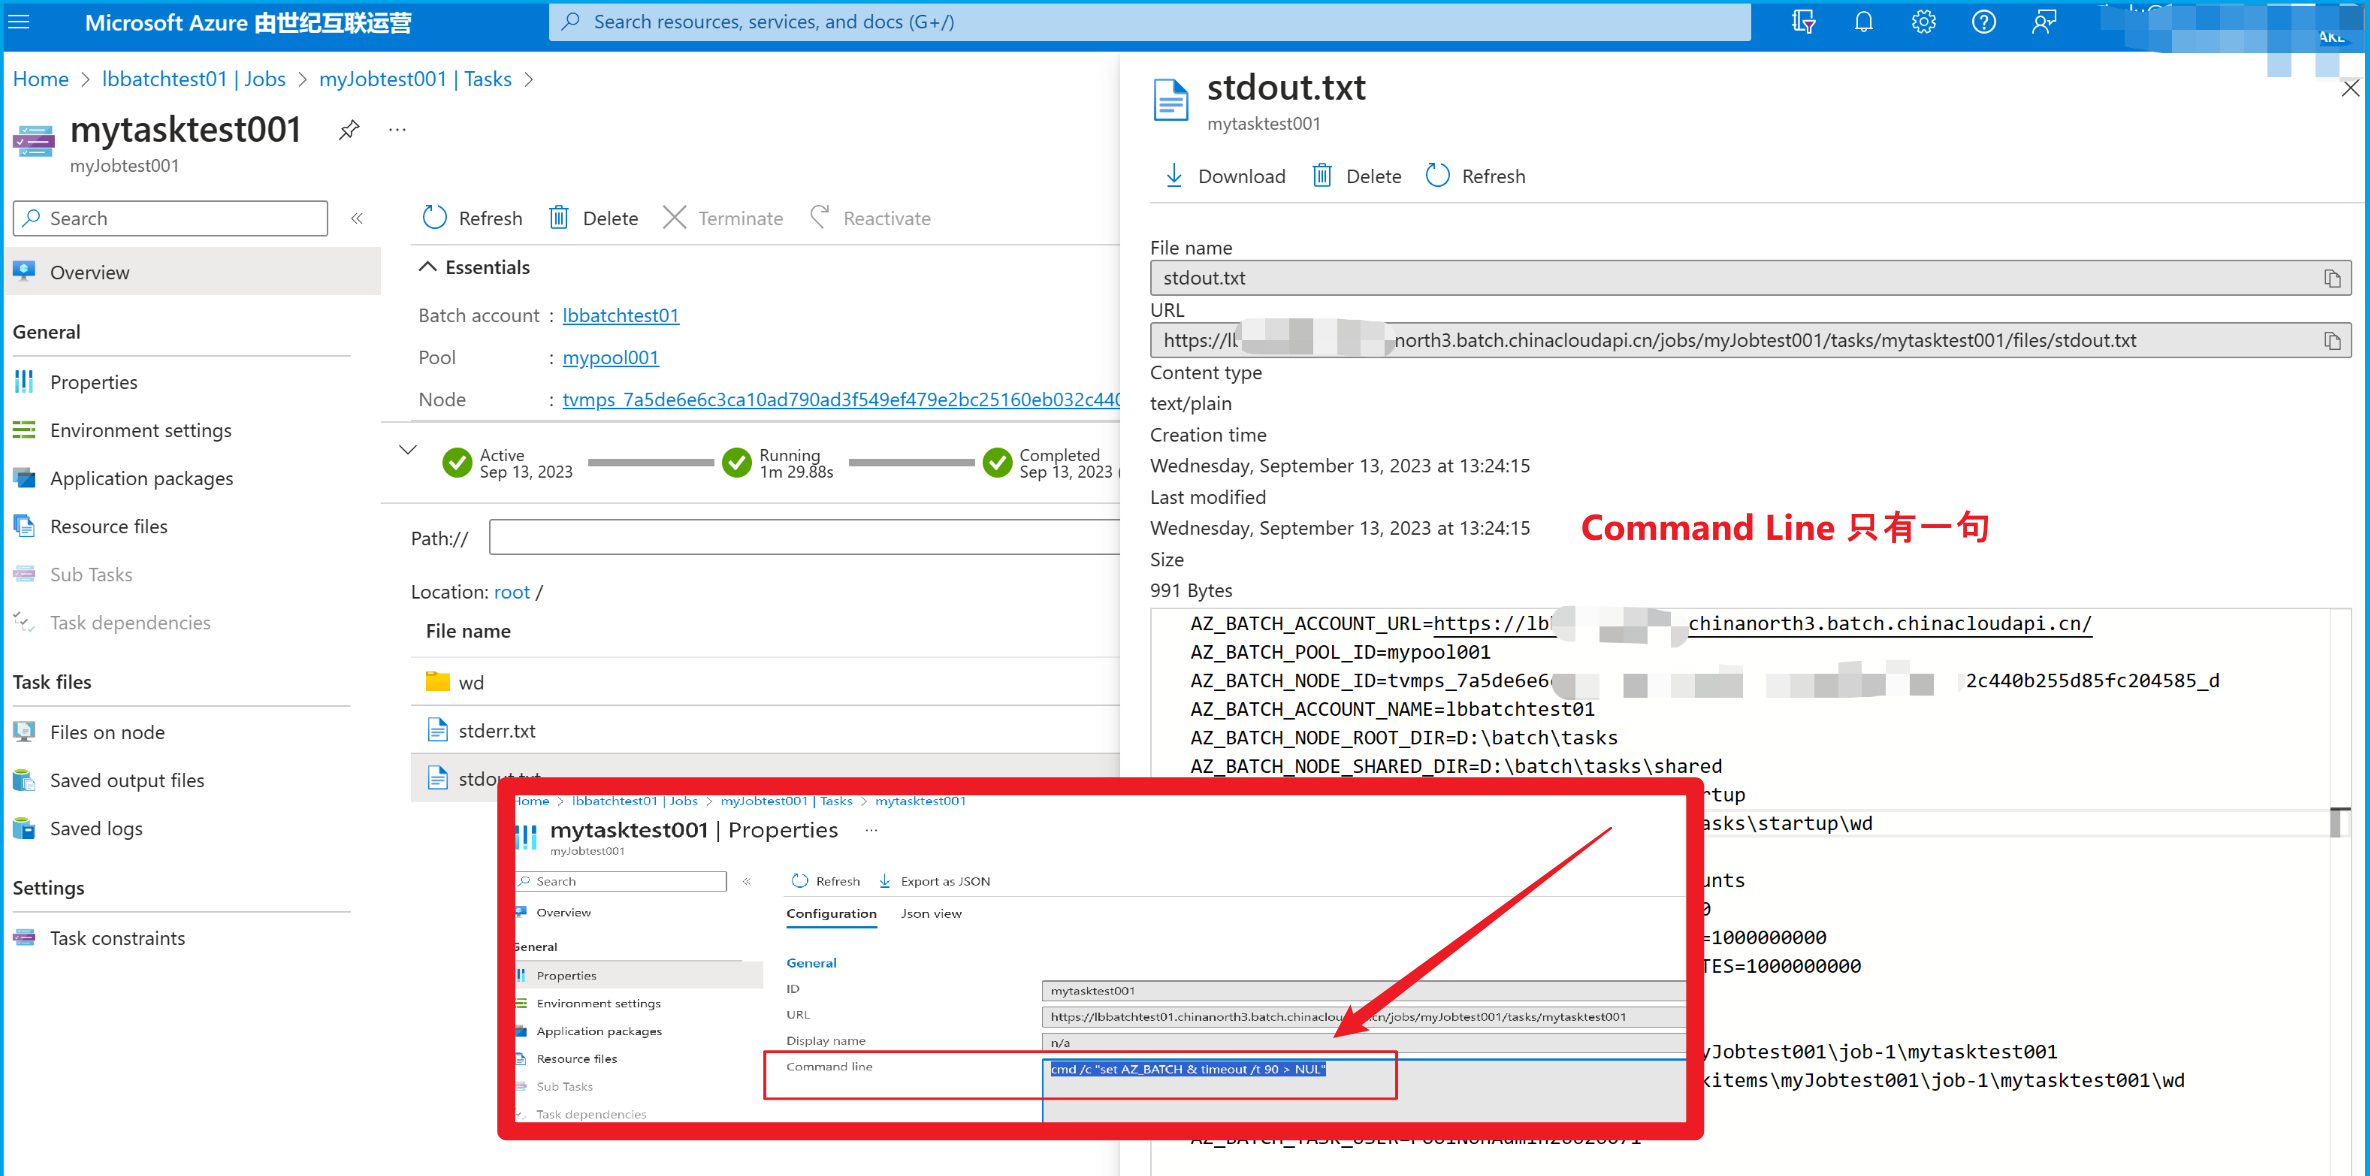Click the Download button for stdout.txt
The image size is (2370, 1176).
pos(1225,176)
